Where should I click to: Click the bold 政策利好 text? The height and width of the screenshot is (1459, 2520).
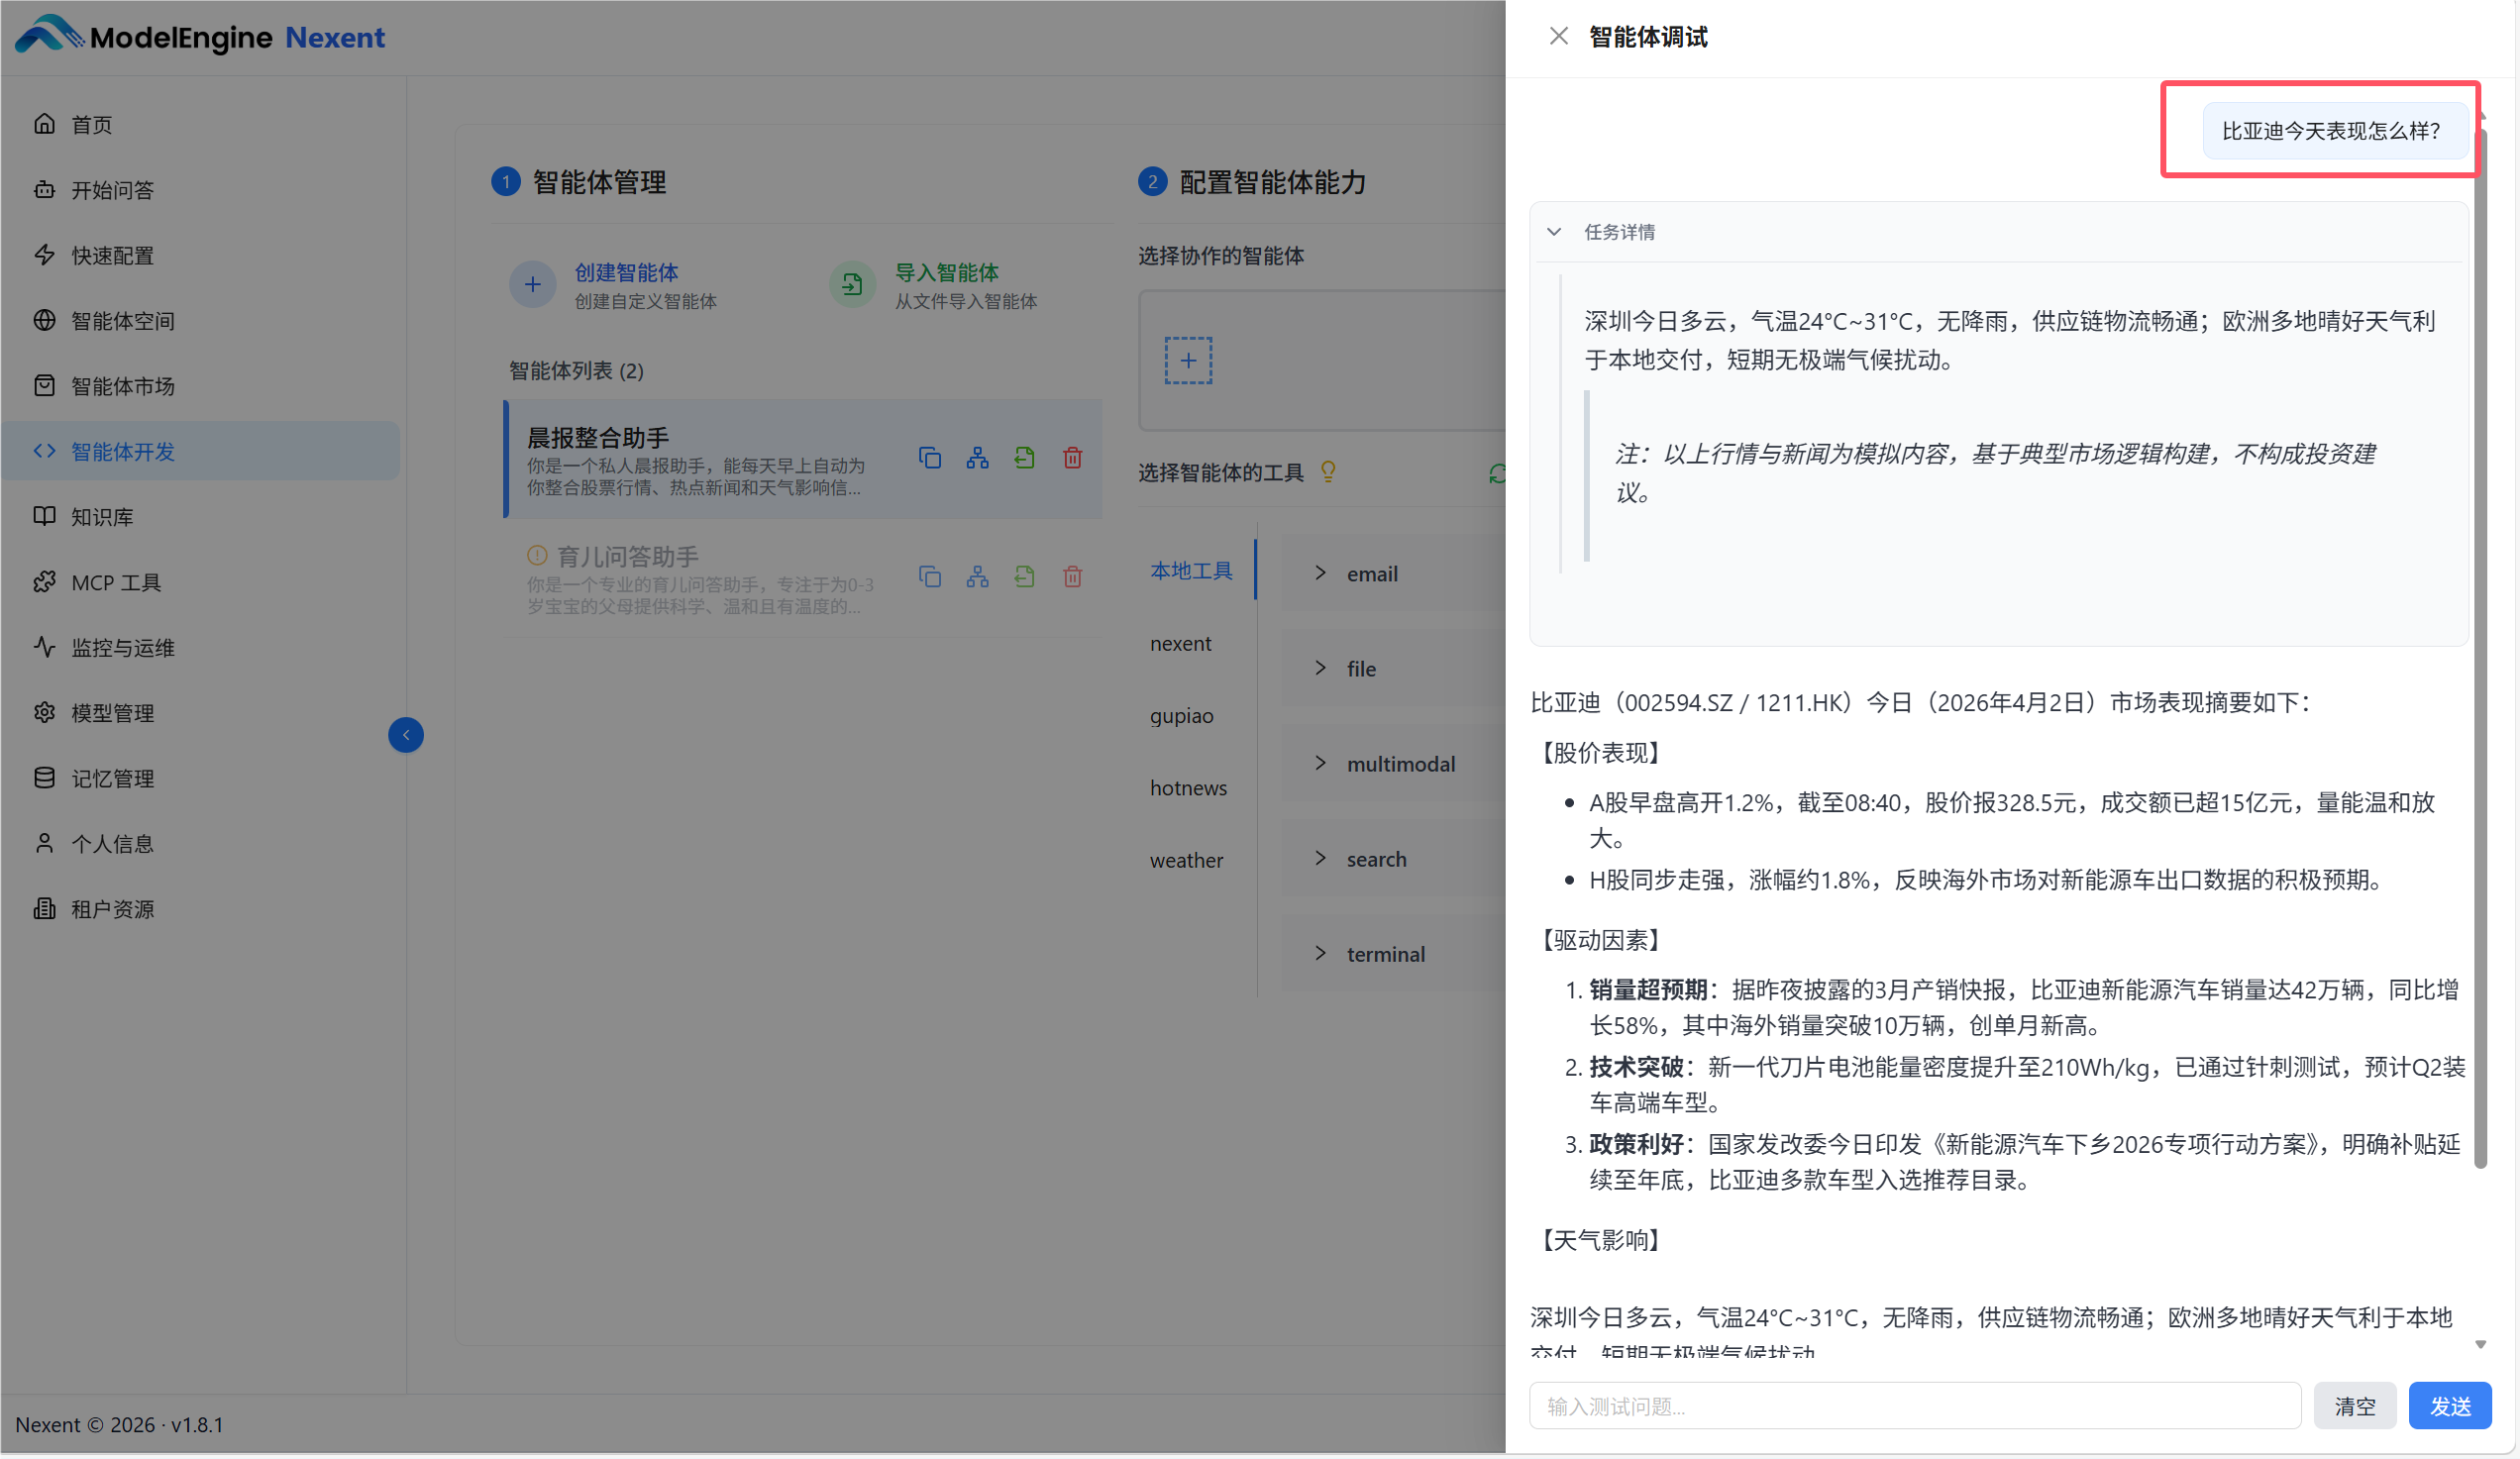point(1636,1144)
